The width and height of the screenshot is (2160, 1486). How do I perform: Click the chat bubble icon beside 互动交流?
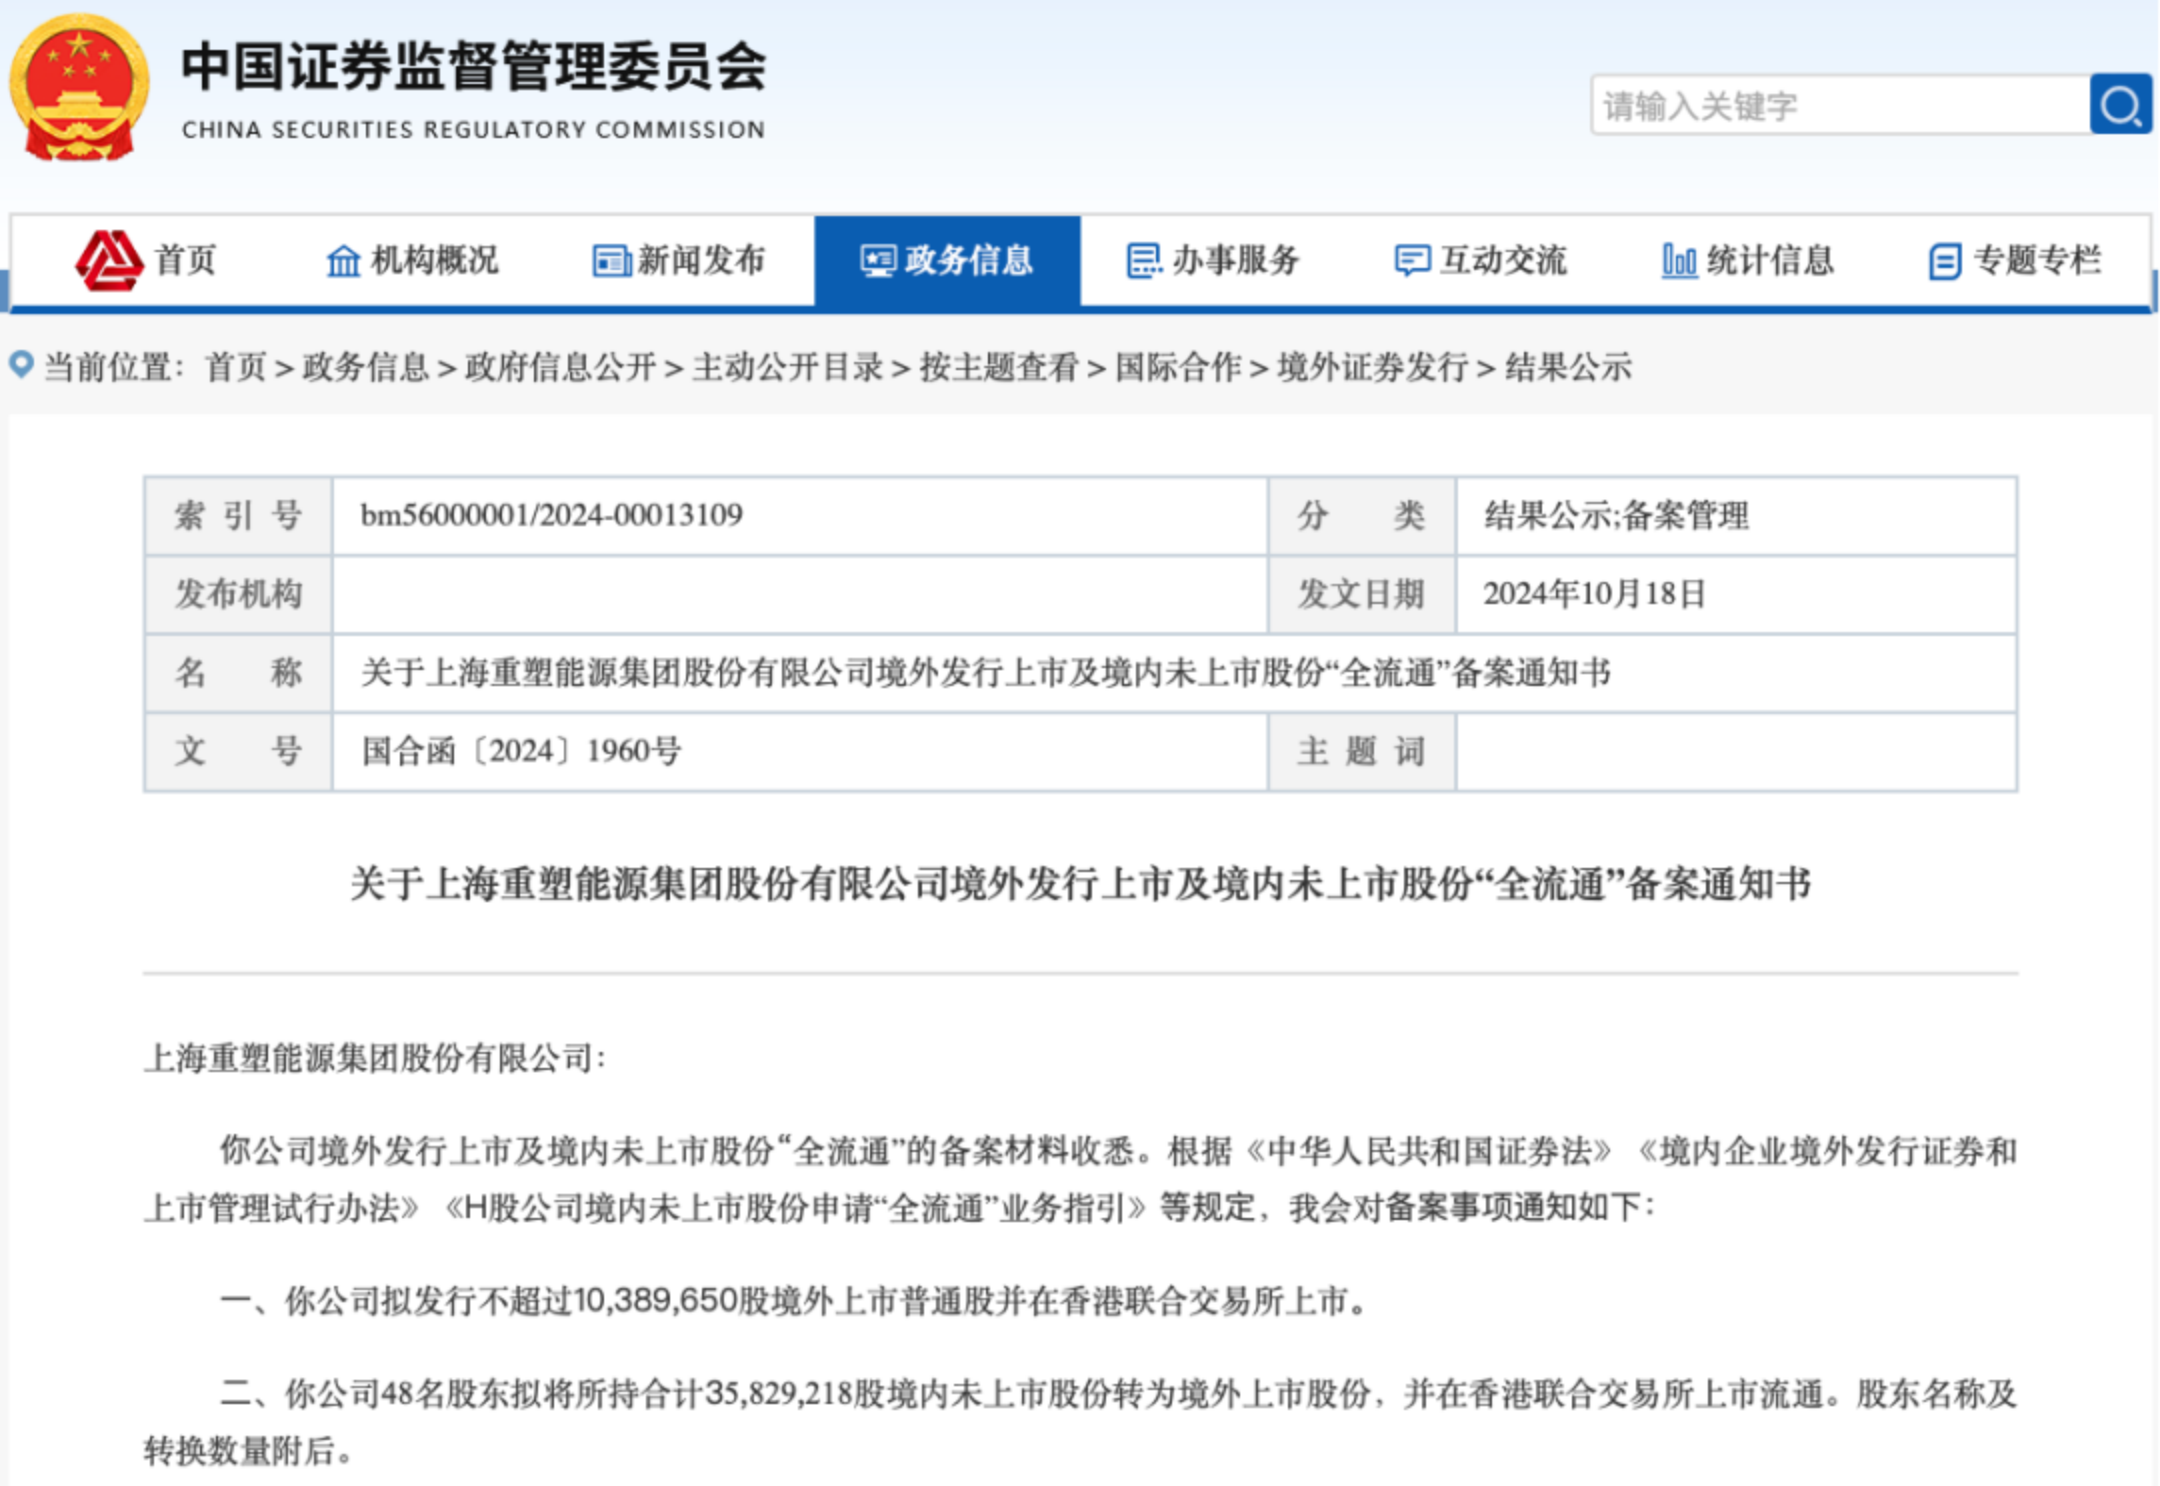[x=1411, y=261]
